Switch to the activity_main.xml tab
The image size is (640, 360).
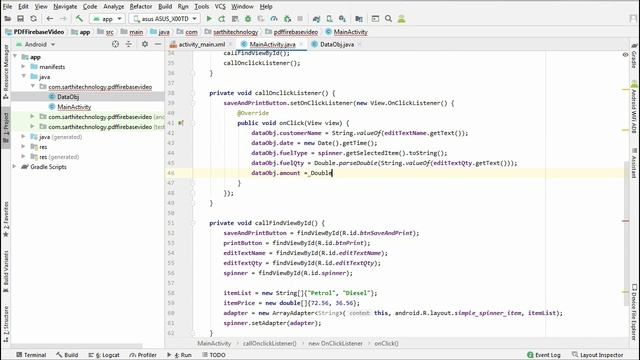tap(202, 44)
